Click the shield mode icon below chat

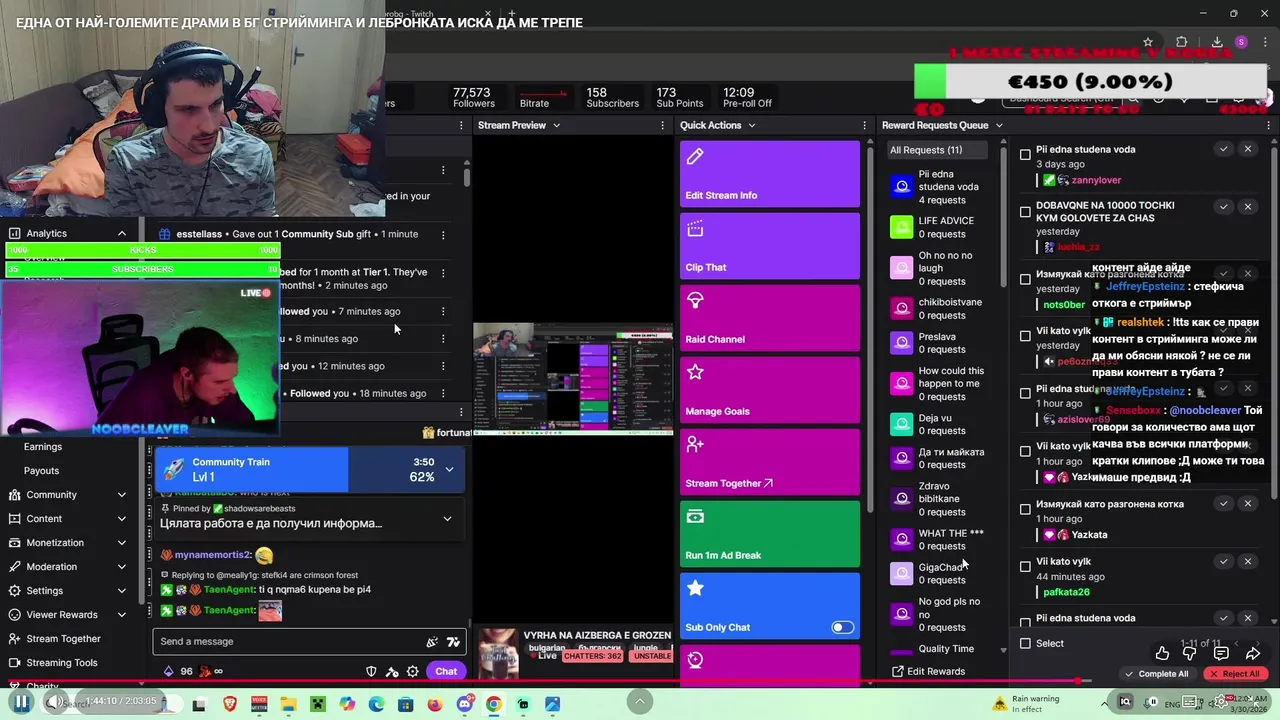[371, 671]
